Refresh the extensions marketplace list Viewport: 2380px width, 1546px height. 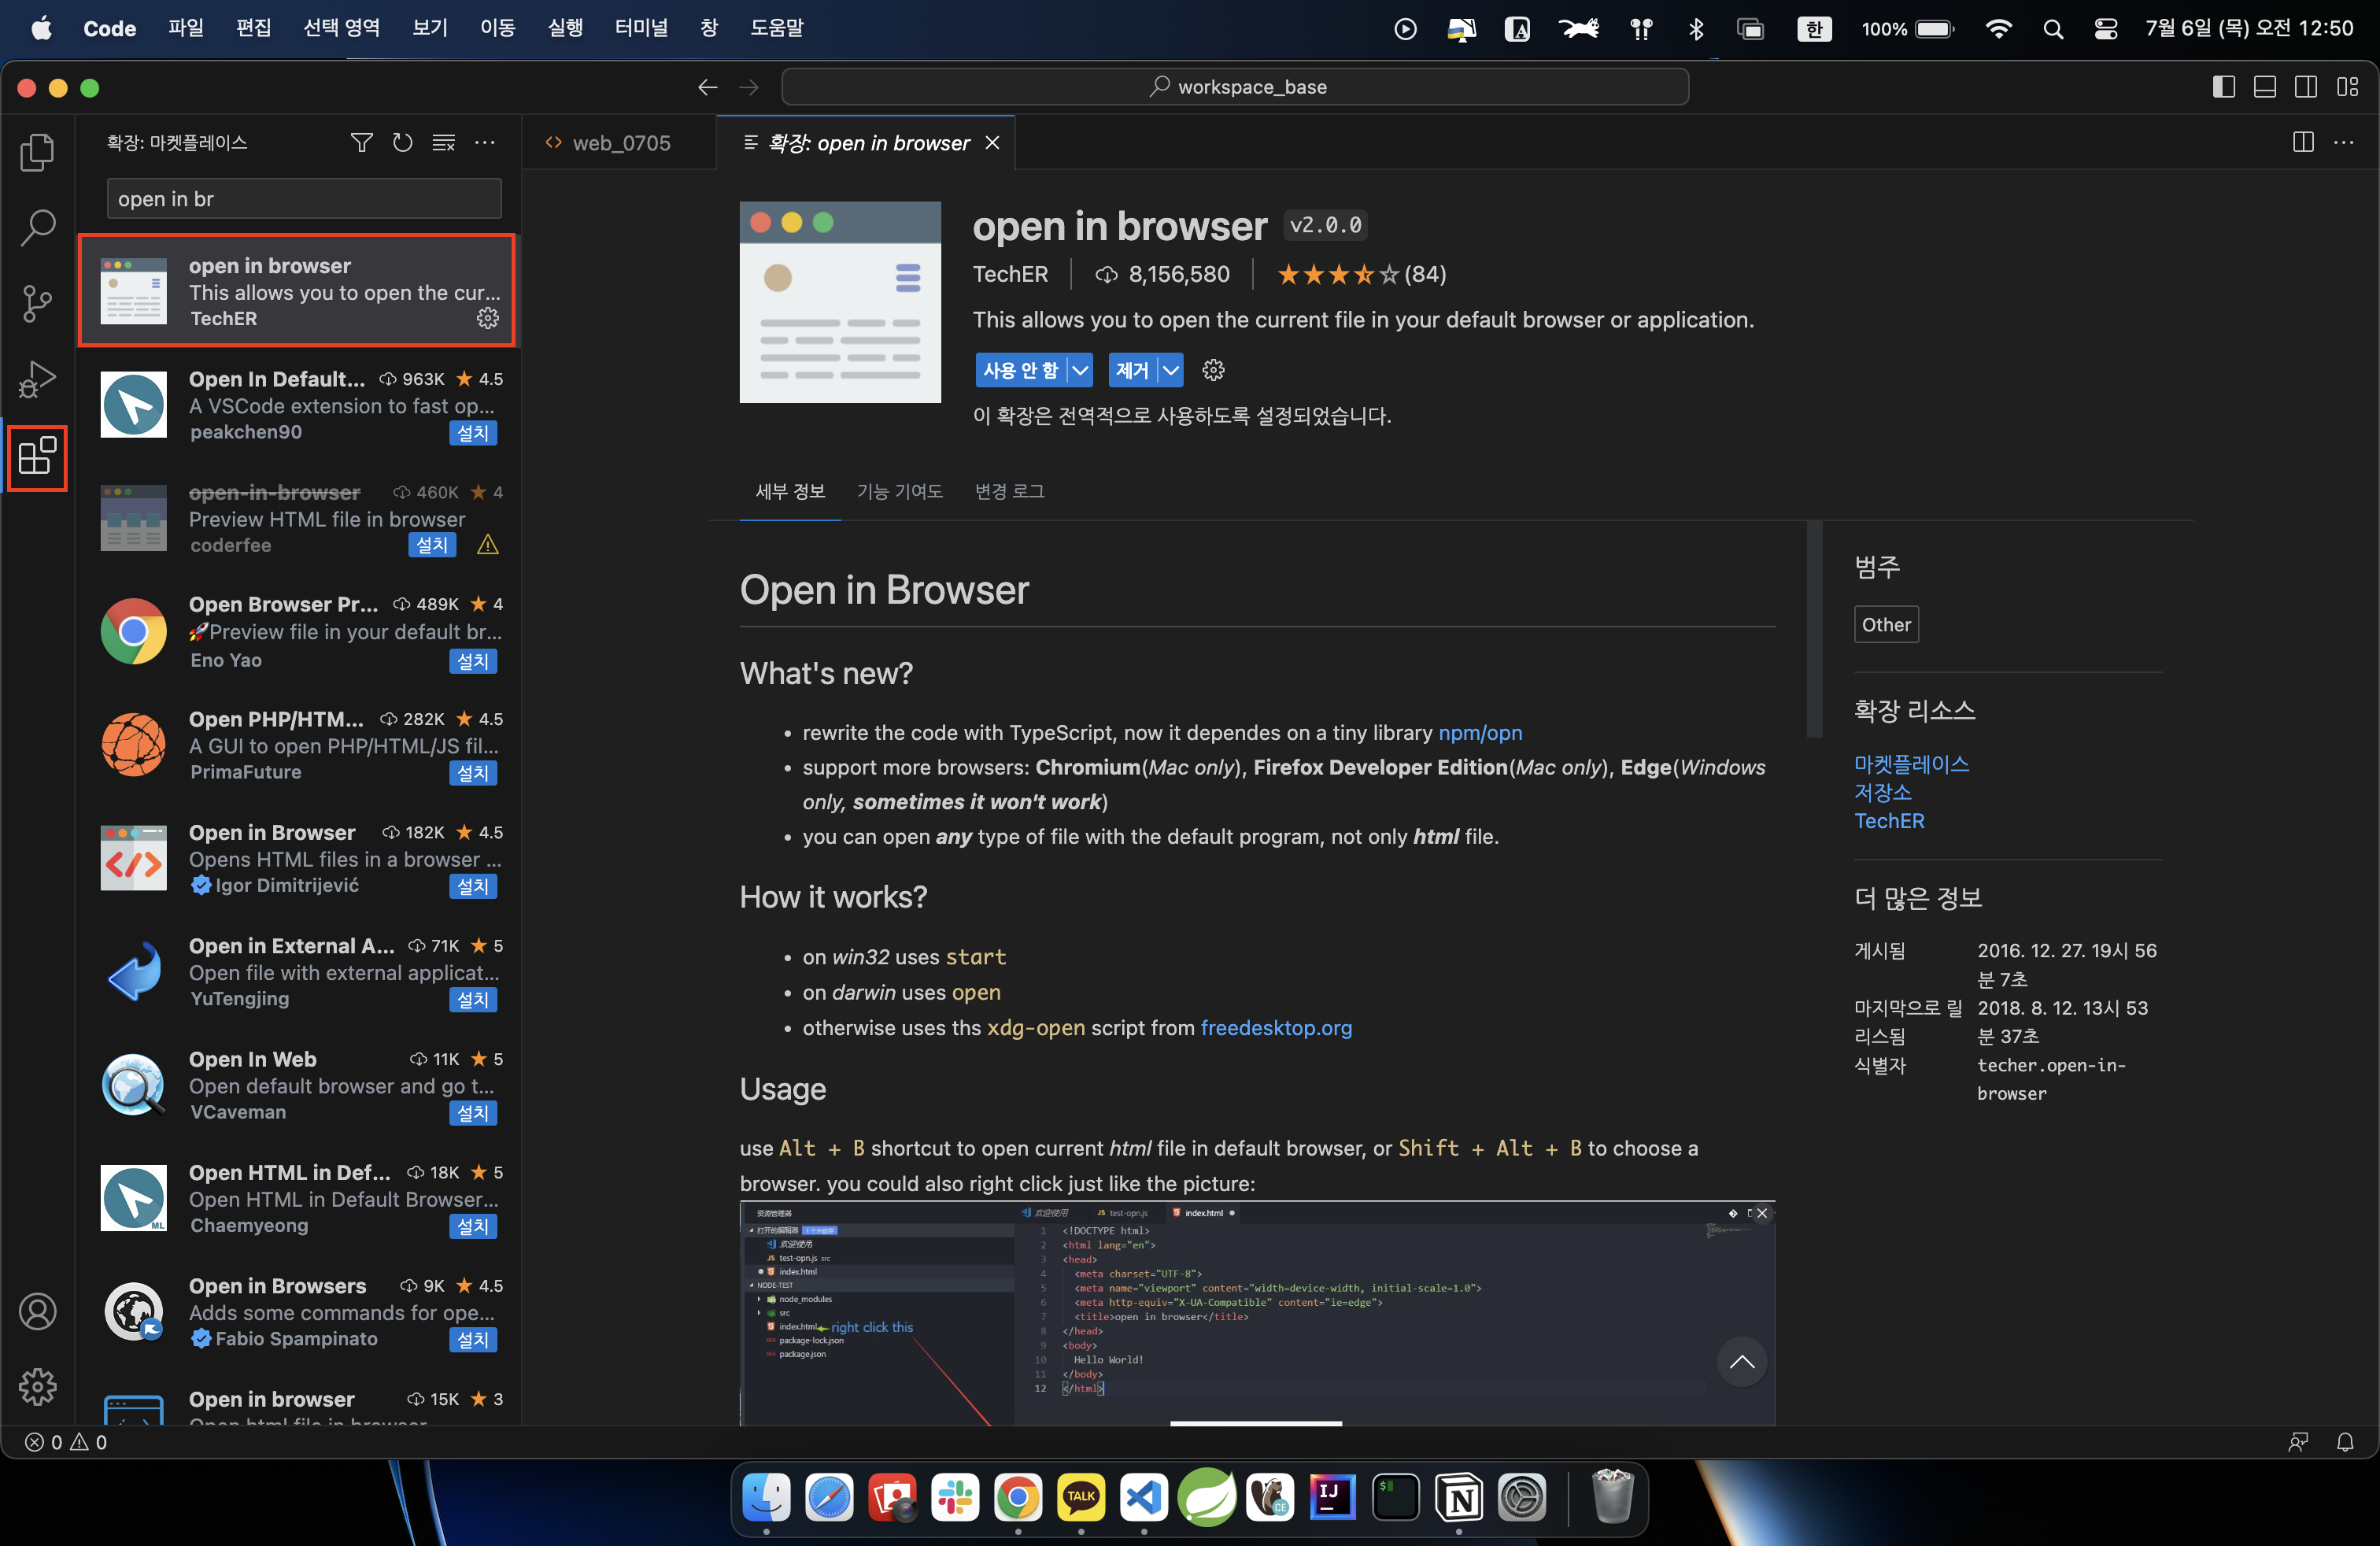402,143
